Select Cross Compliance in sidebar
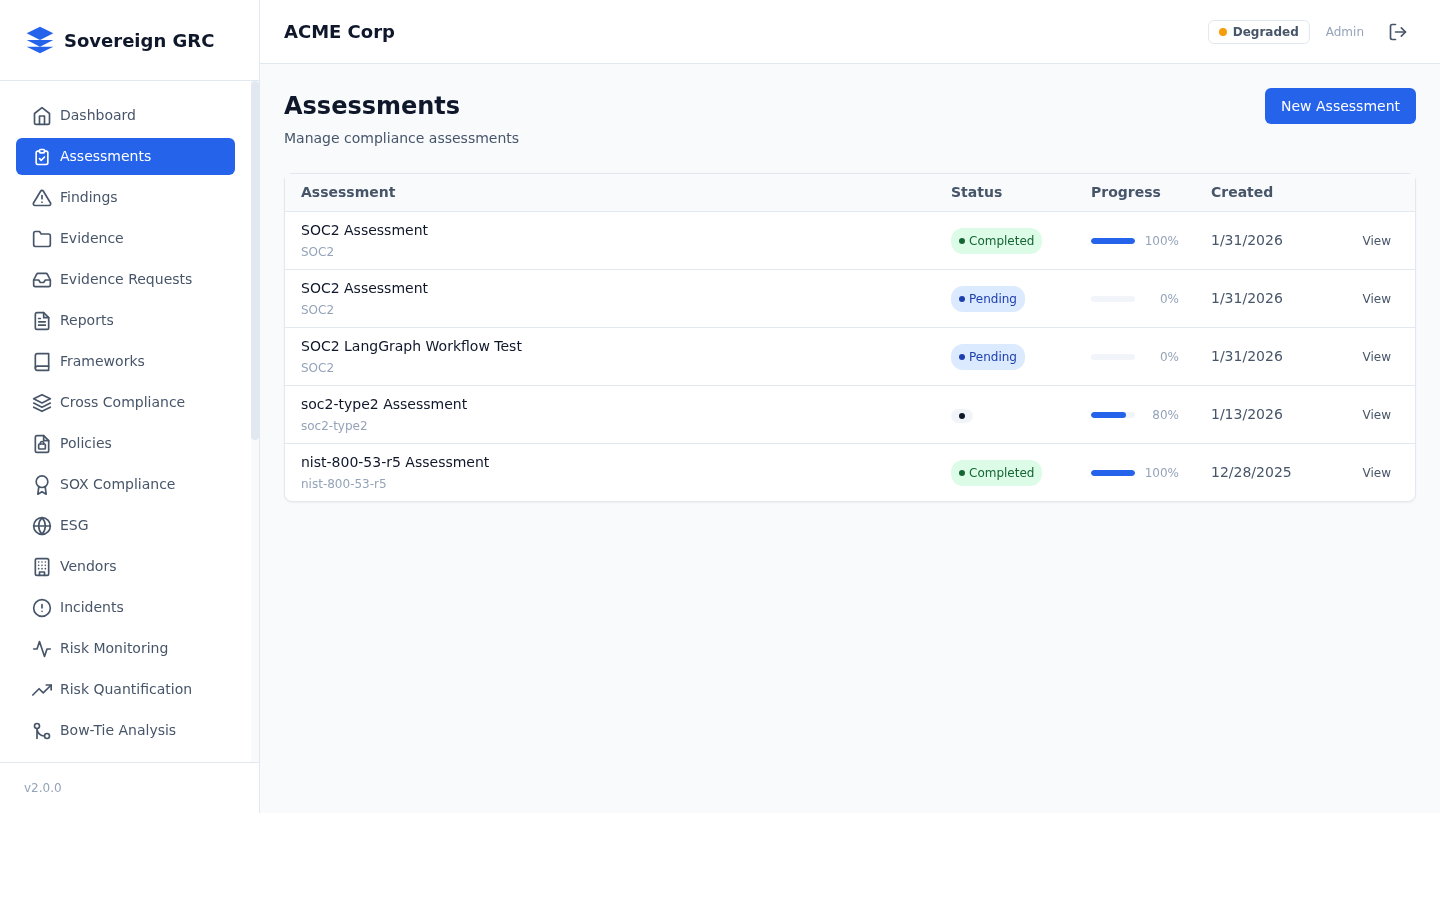Screen dimensions: 1440x900 click(x=122, y=402)
